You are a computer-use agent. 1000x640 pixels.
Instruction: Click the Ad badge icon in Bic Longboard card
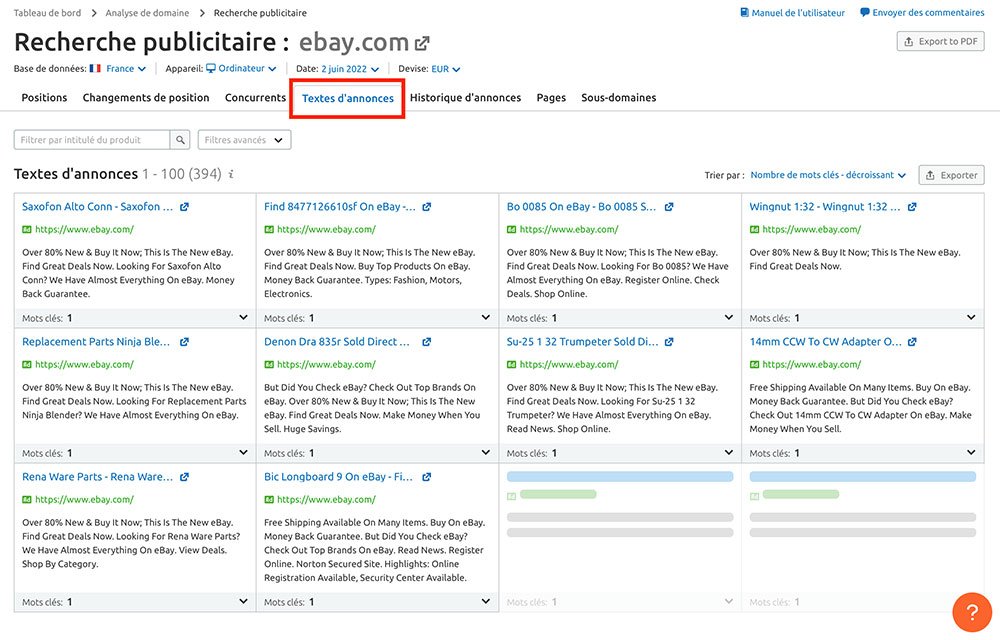coord(269,500)
